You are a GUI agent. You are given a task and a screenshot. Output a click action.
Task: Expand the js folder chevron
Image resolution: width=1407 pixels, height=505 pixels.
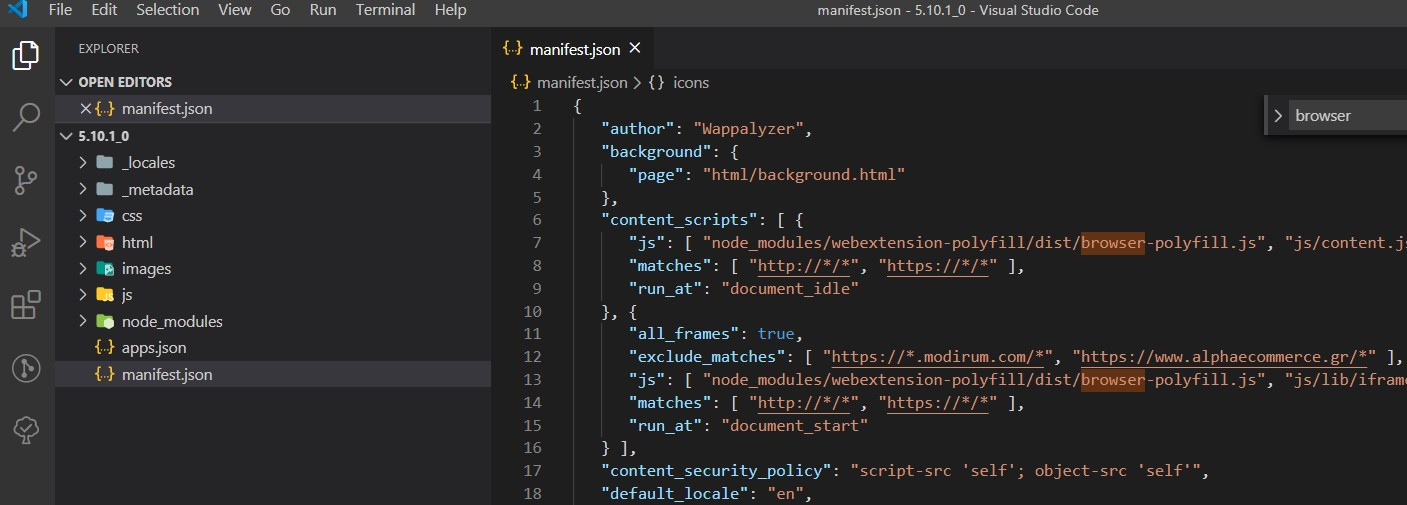pos(83,295)
